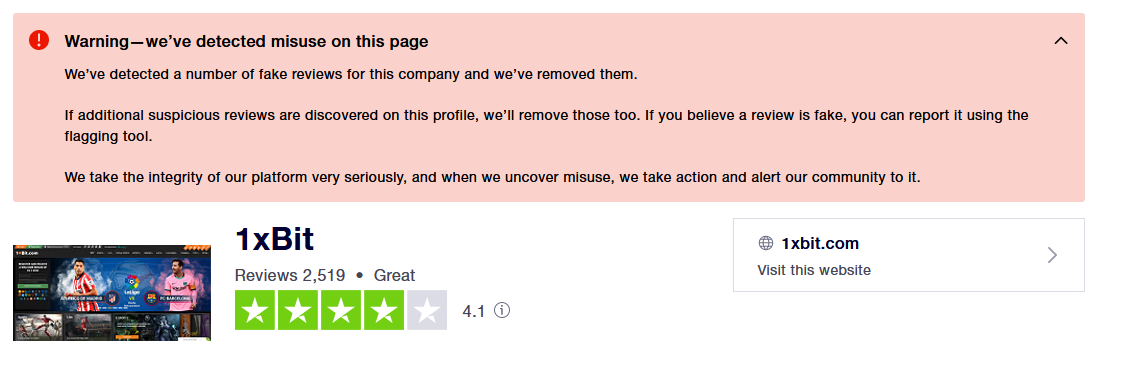Click the second green rating star

(298, 310)
